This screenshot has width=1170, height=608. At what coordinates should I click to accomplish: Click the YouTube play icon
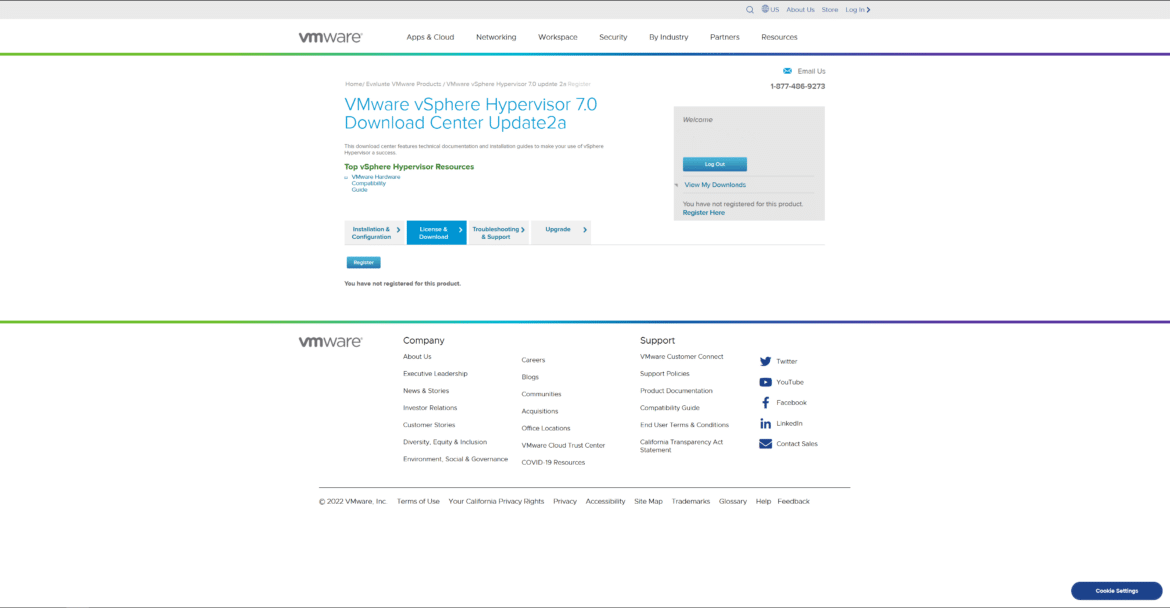tap(766, 382)
